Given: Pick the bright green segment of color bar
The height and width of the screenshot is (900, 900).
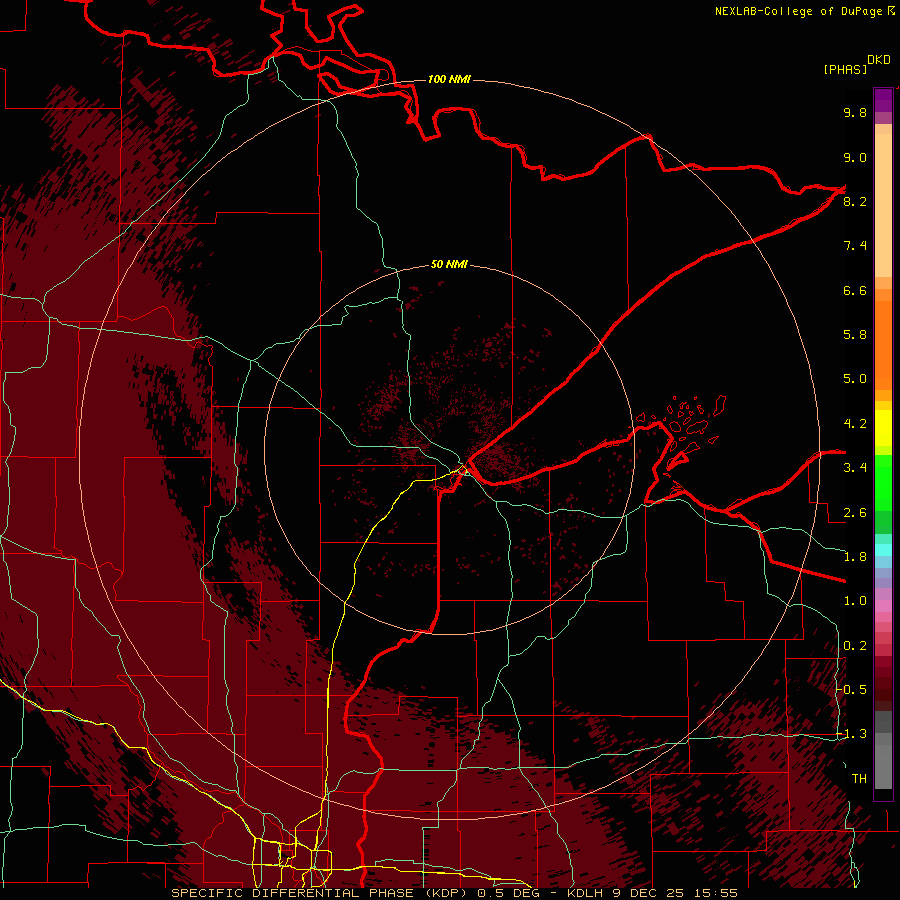Looking at the screenshot, I should (x=883, y=482).
